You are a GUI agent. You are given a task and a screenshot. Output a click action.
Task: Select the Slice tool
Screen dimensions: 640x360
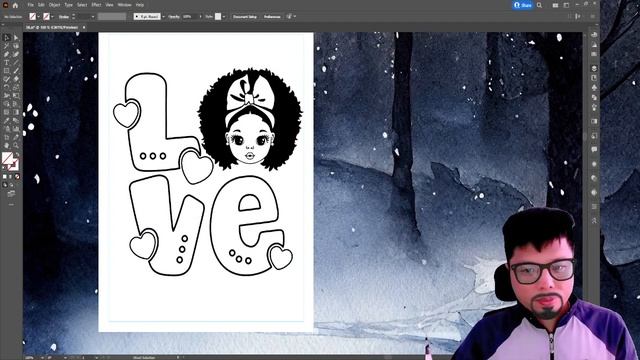click(x=16, y=136)
